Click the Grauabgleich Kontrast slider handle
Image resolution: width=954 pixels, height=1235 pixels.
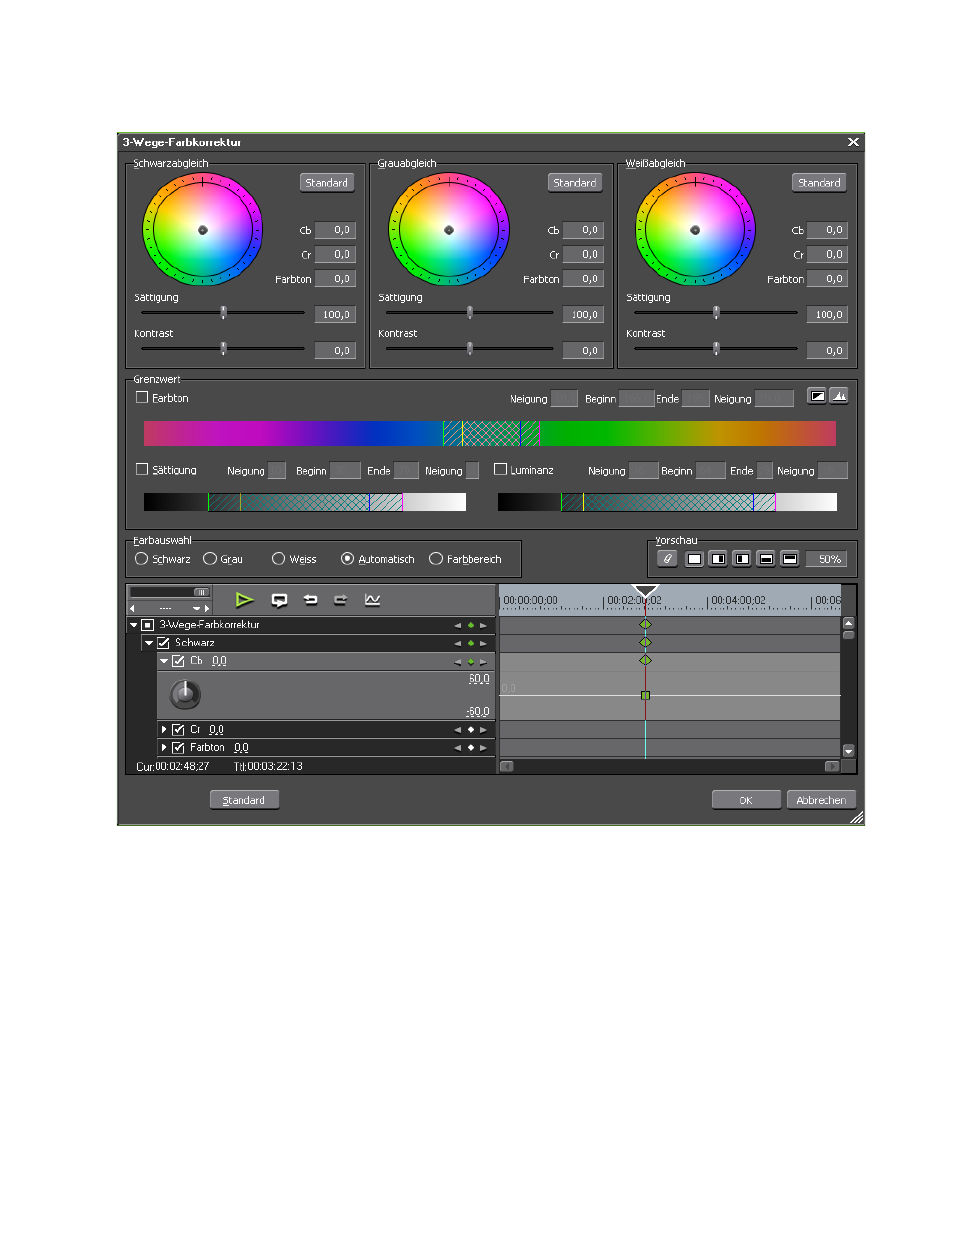470,349
